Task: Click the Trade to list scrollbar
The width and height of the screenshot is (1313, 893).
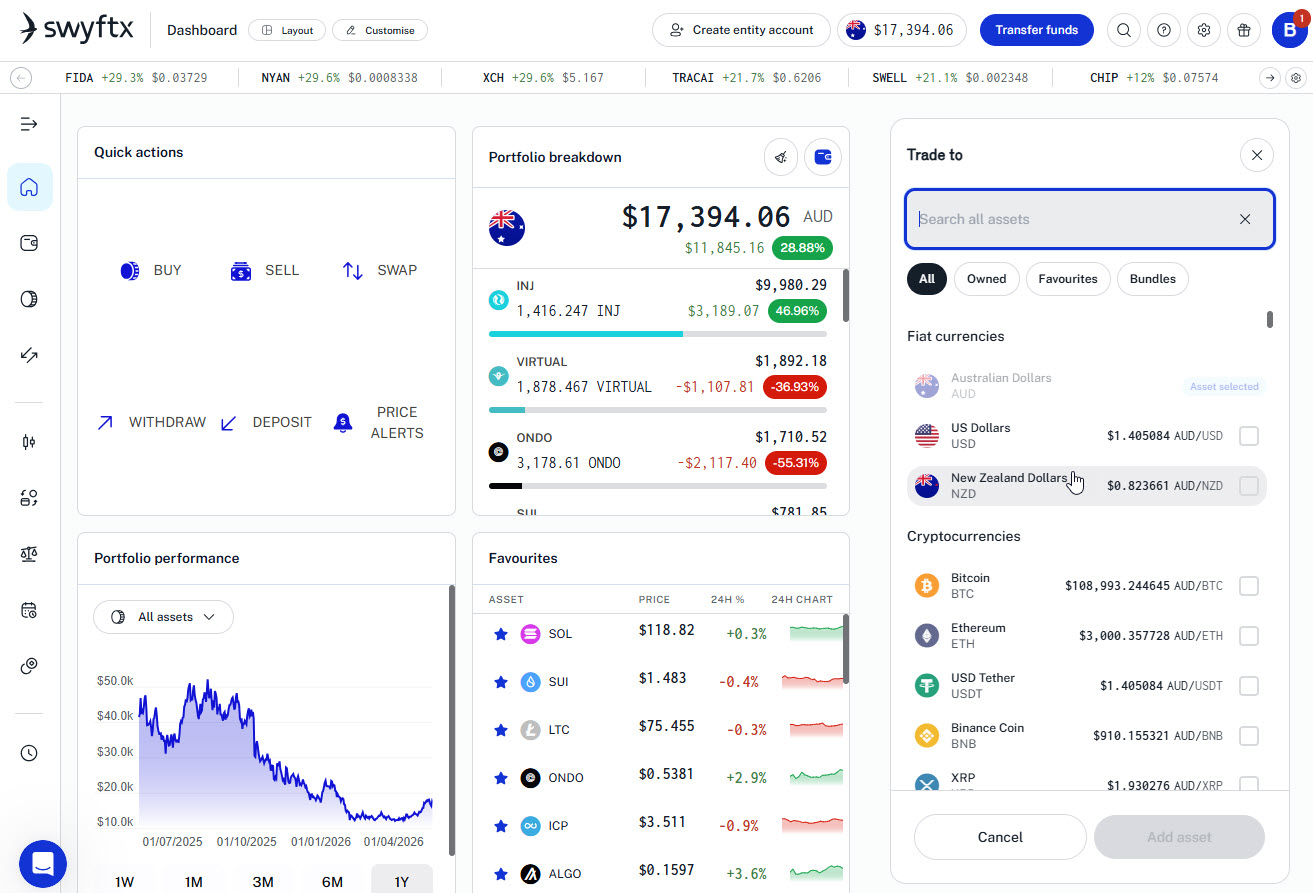Action: 1270,320
